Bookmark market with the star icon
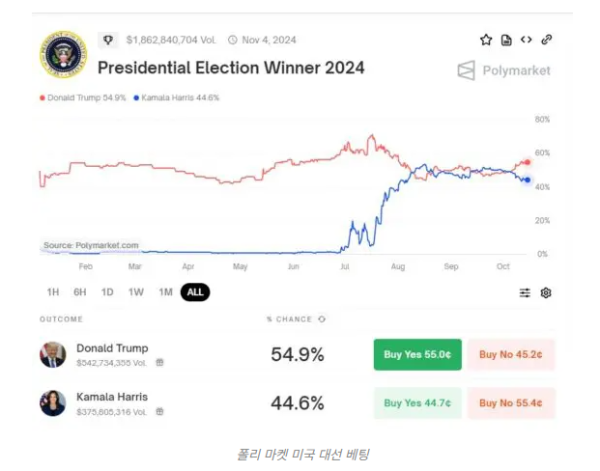Screen dimensions: 600x471 (486, 40)
